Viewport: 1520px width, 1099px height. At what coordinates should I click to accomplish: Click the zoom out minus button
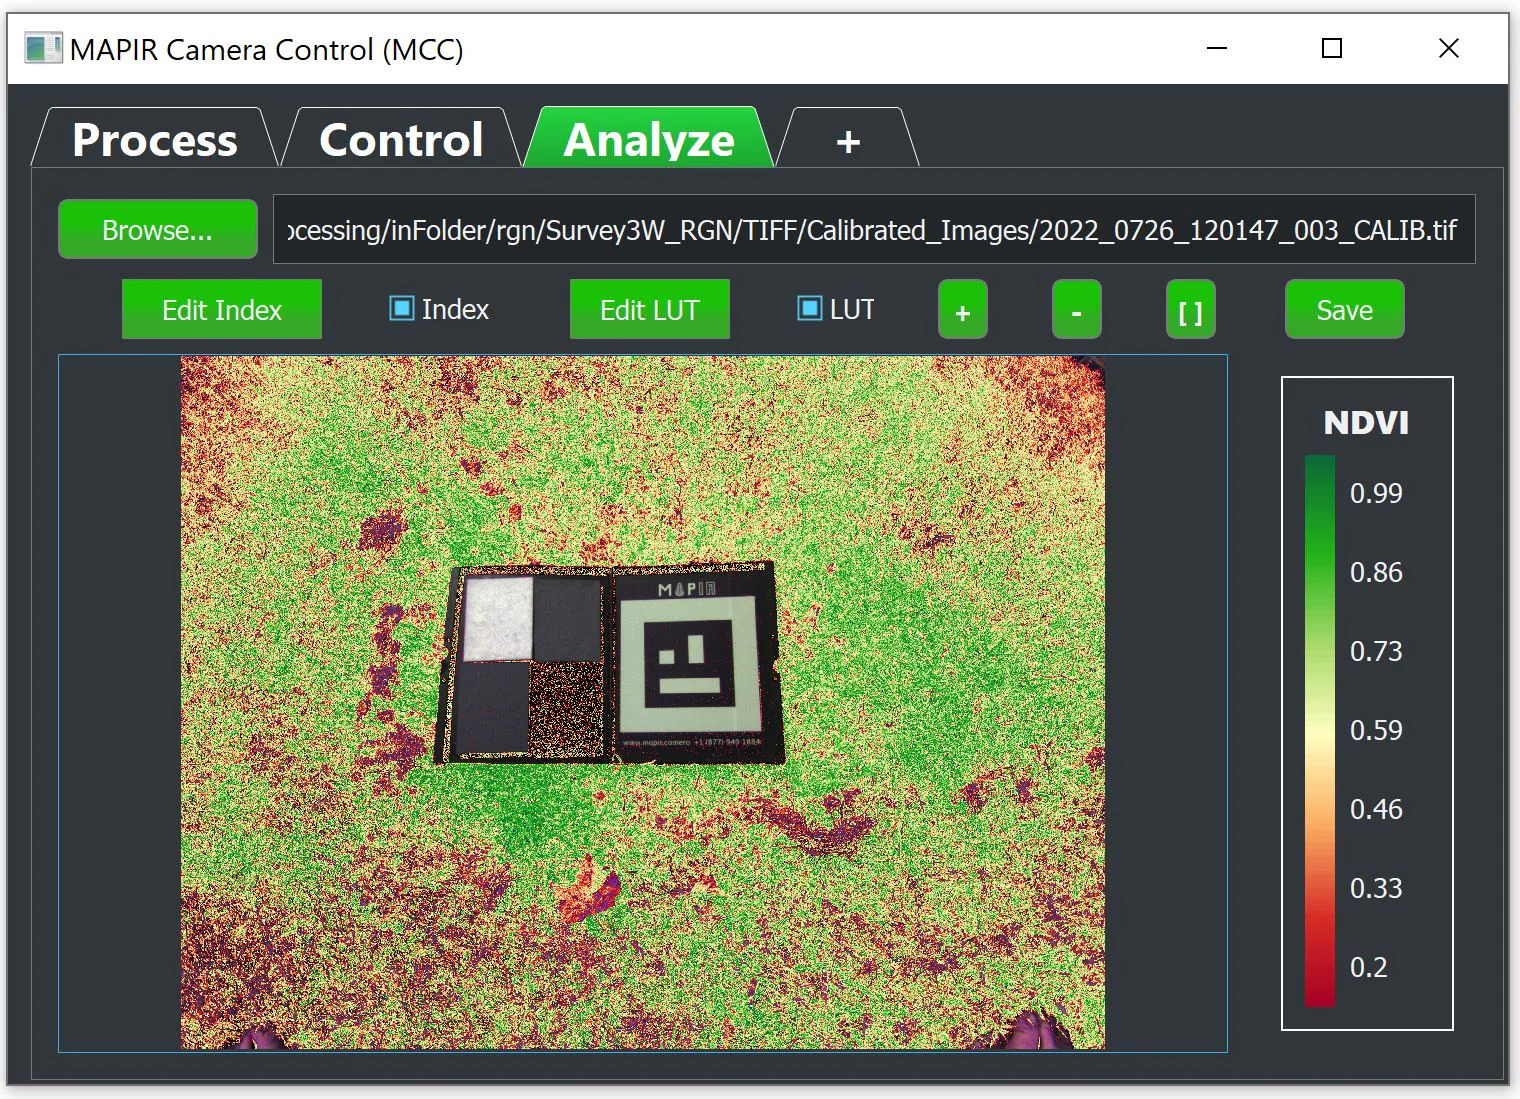[x=1076, y=311]
